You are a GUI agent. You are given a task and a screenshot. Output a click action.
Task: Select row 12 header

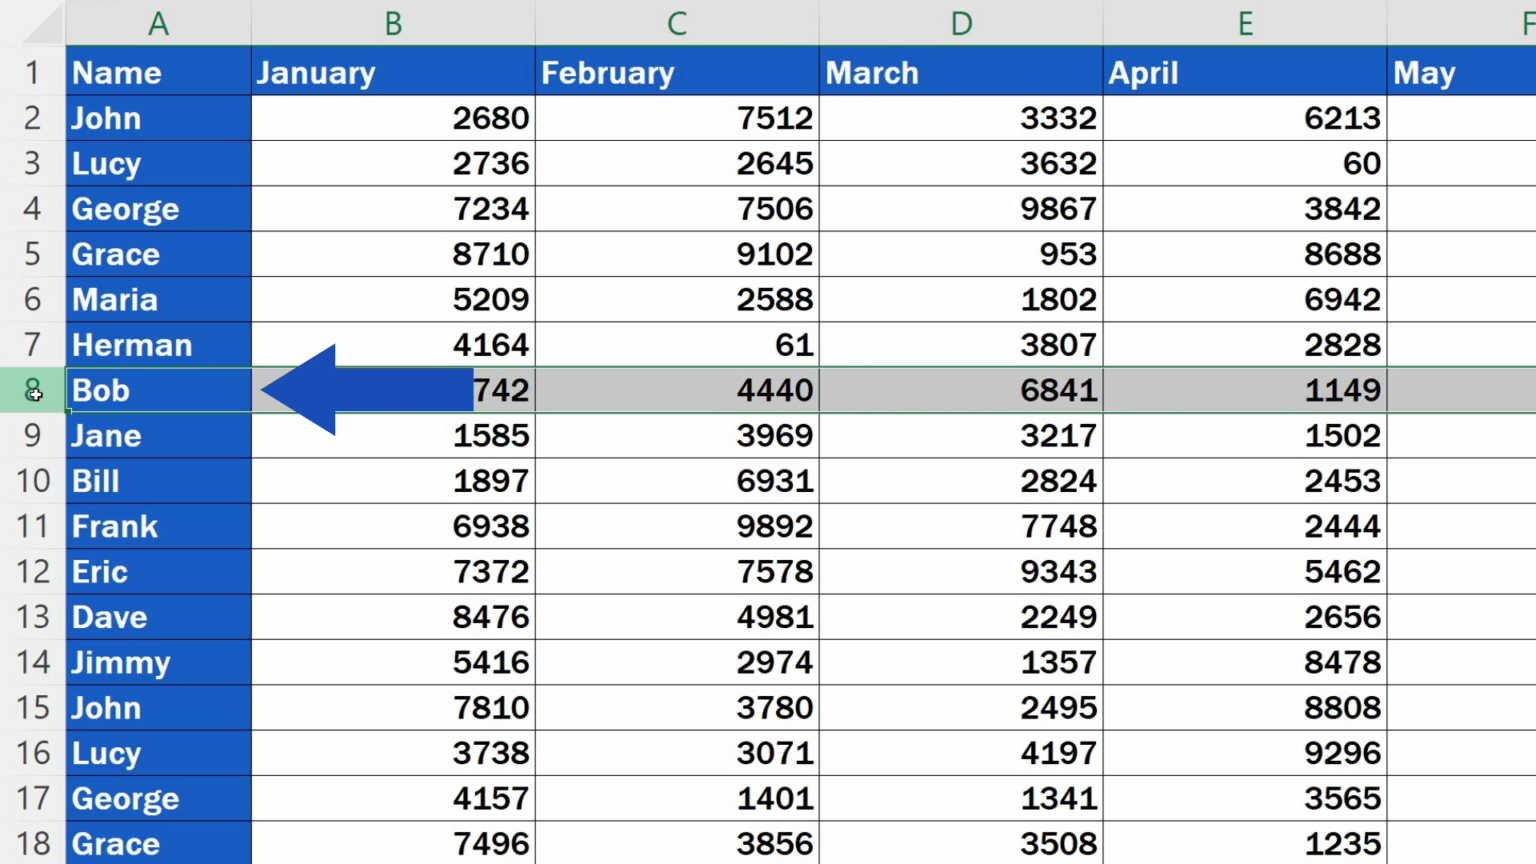tap(32, 572)
